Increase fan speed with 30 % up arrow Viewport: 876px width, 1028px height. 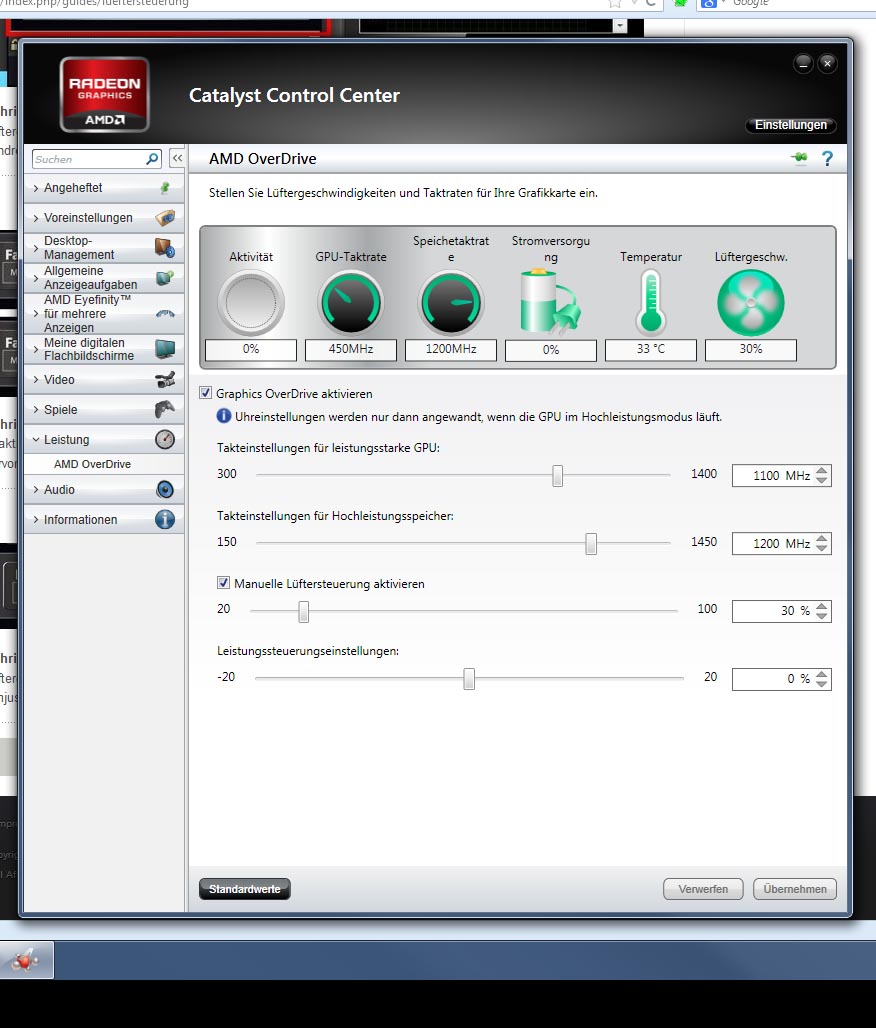point(822,606)
